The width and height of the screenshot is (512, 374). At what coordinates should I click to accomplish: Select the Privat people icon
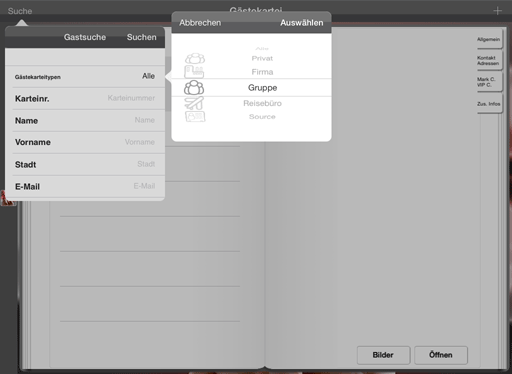(x=195, y=59)
